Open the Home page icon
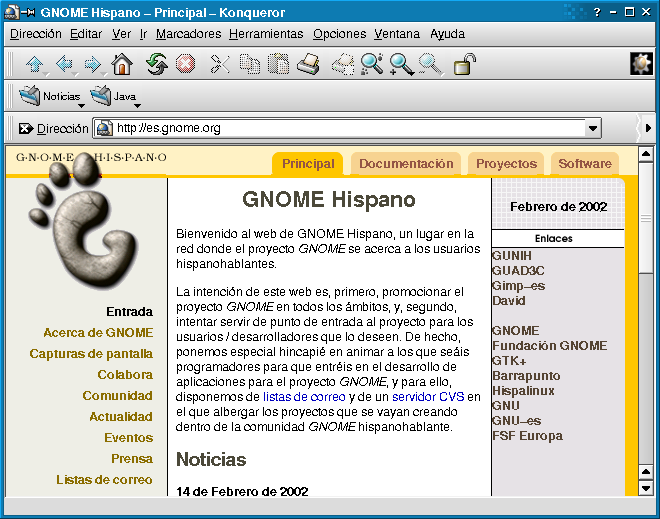This screenshot has height=519, width=660. (122, 64)
